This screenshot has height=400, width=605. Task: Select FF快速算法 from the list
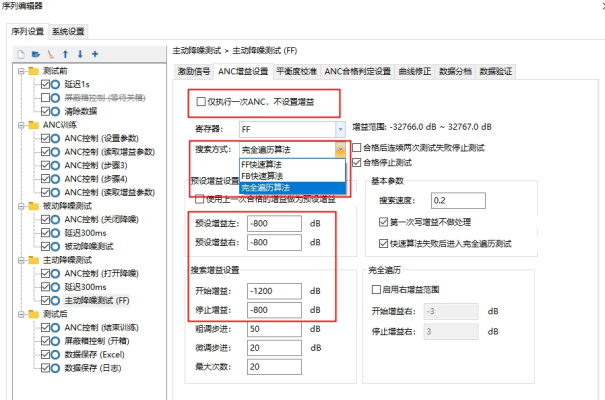[x=292, y=165]
